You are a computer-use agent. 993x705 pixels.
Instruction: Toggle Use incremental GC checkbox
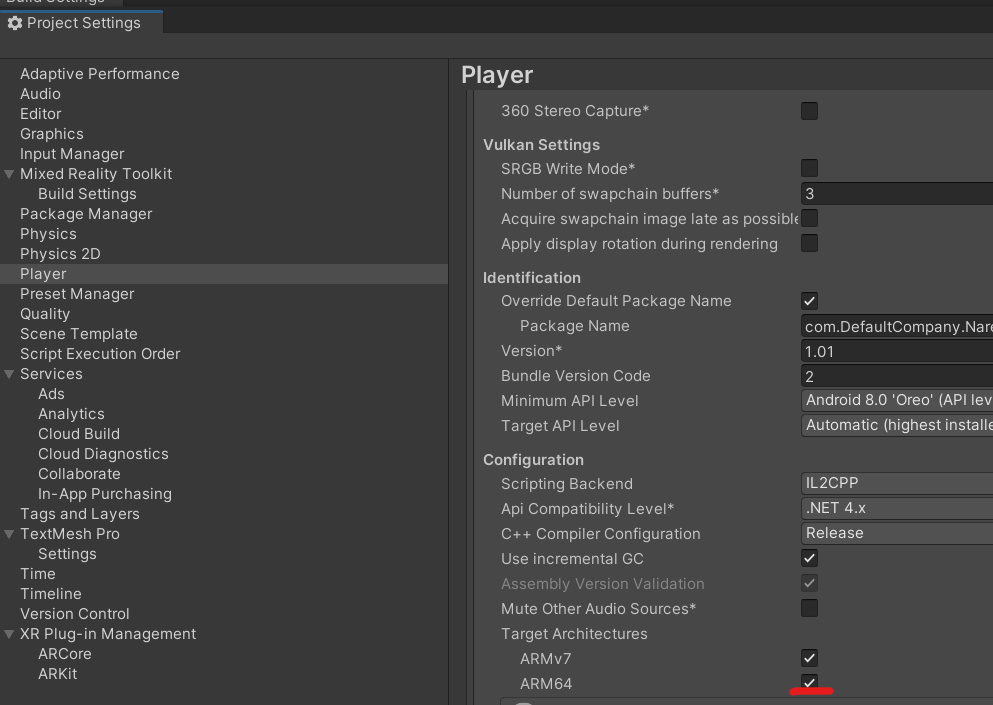point(809,559)
